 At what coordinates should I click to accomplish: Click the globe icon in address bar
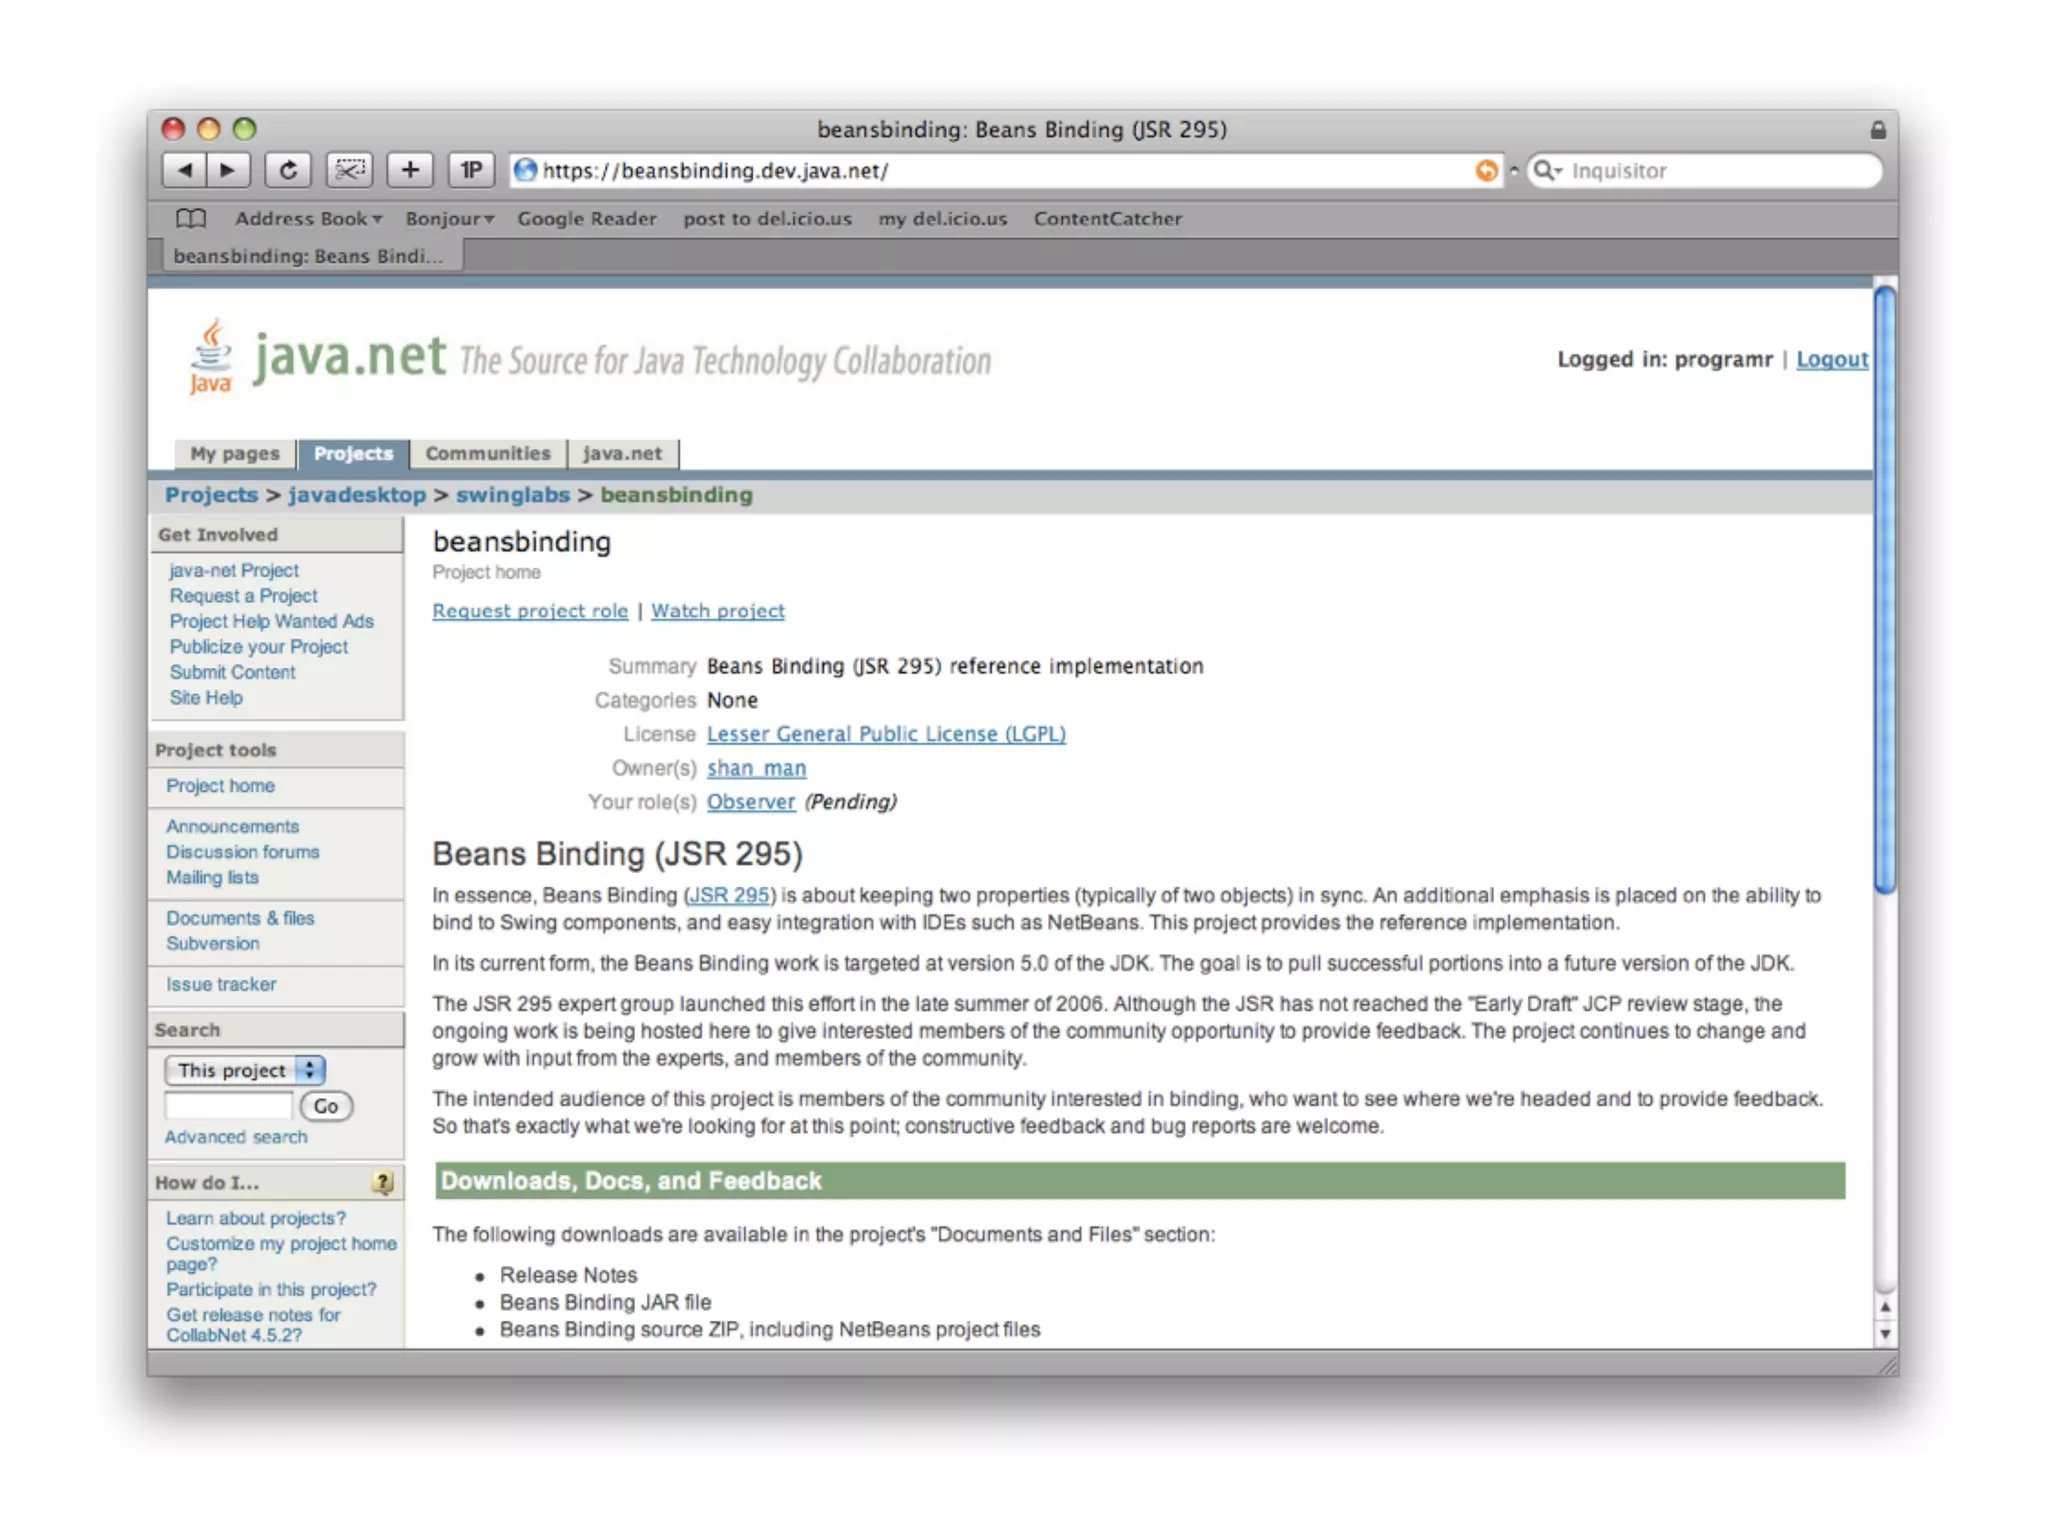tap(525, 171)
